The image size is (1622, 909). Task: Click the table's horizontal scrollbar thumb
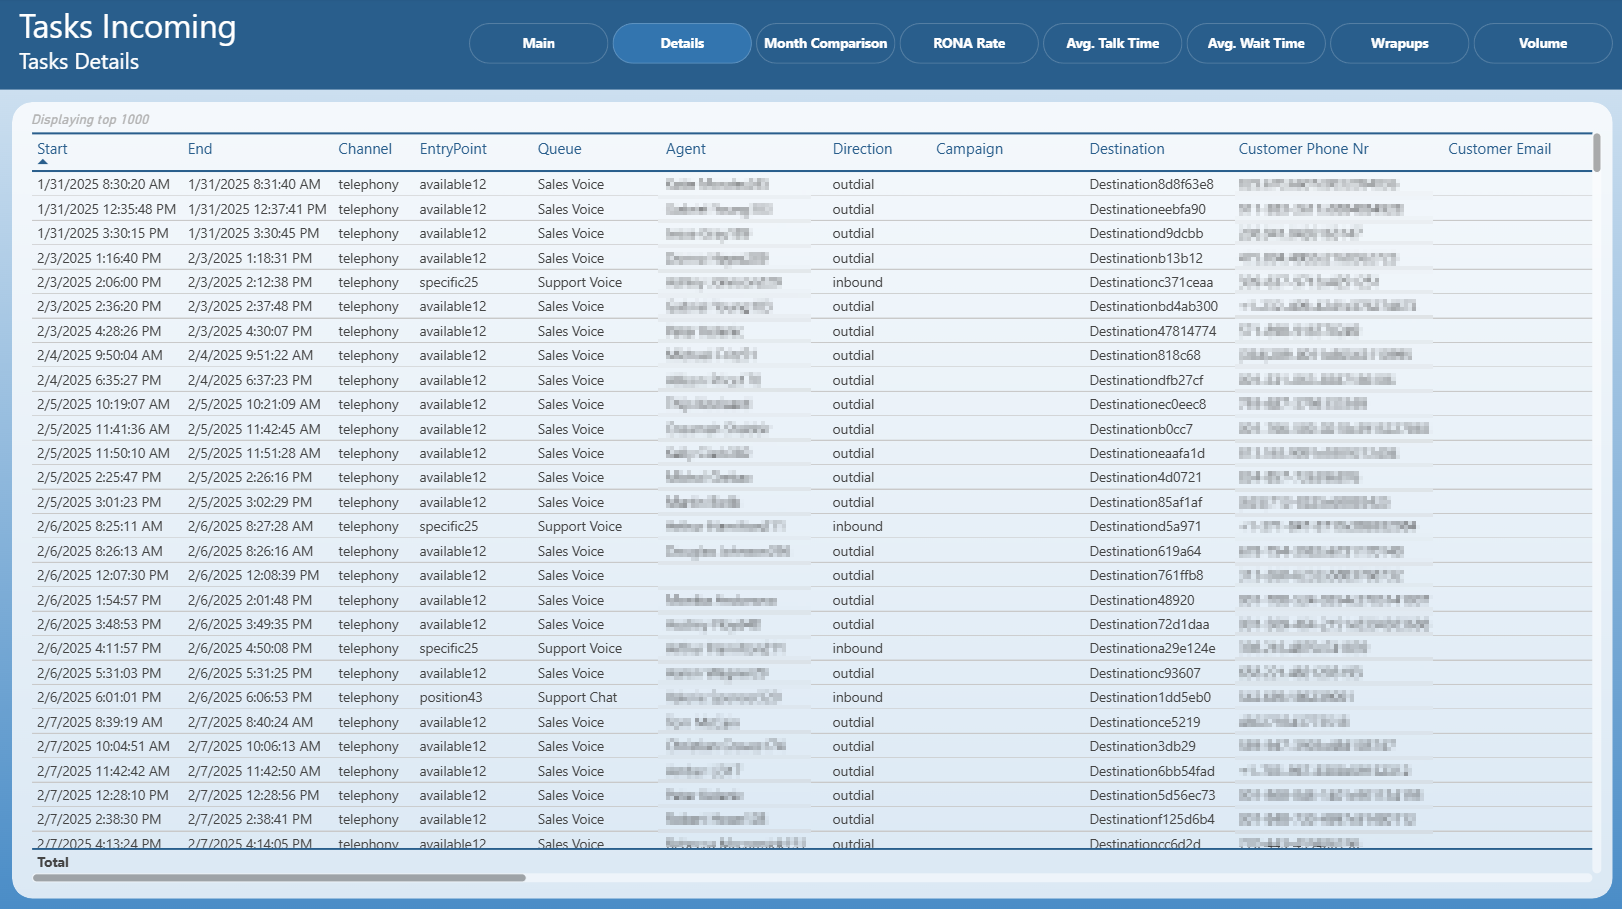[279, 878]
